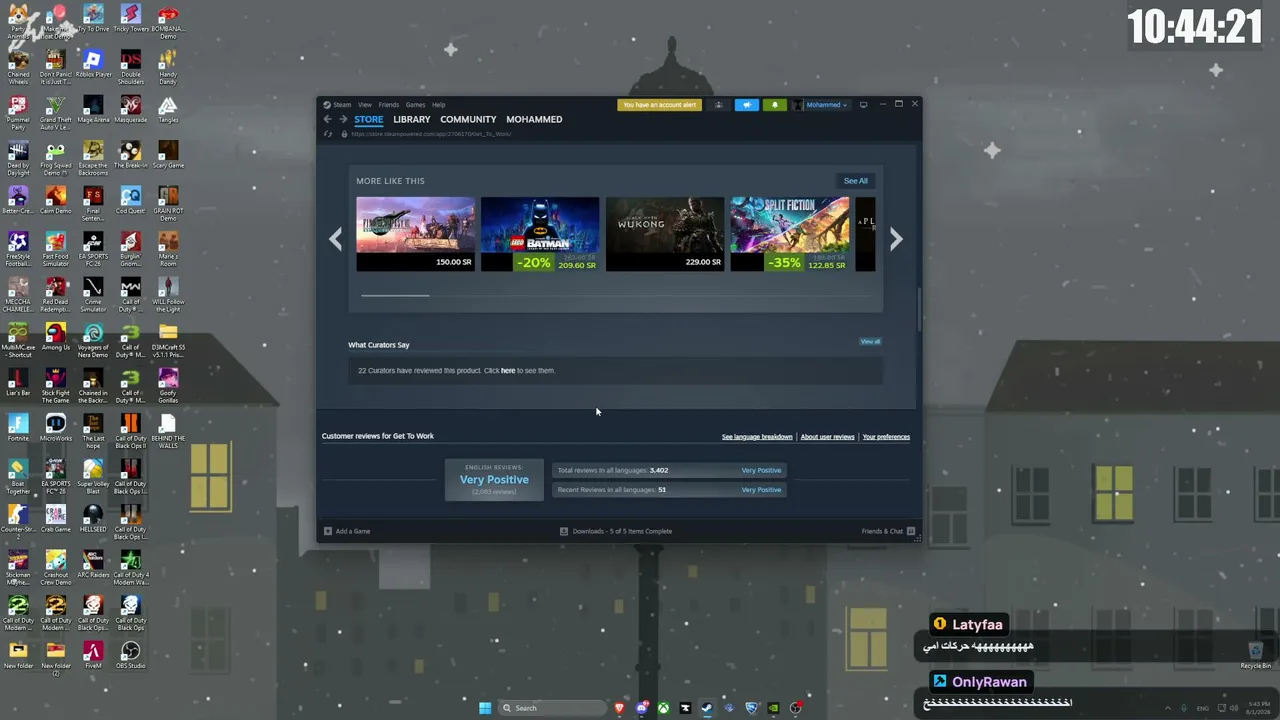Open Black Myth Wukong game thumbnail
This screenshot has width=1280, height=720.
[665, 234]
